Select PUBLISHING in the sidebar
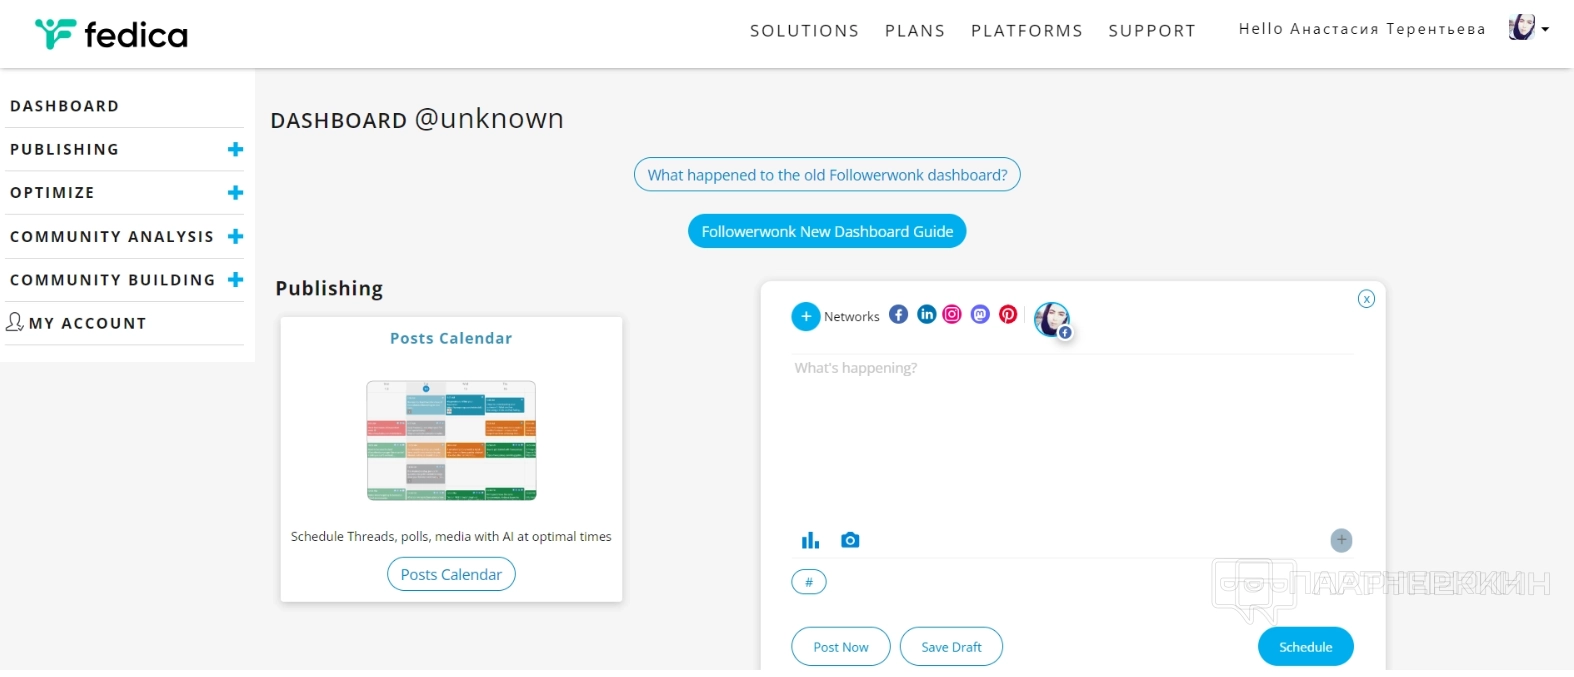Viewport: 1574px width, 677px height. 65,149
